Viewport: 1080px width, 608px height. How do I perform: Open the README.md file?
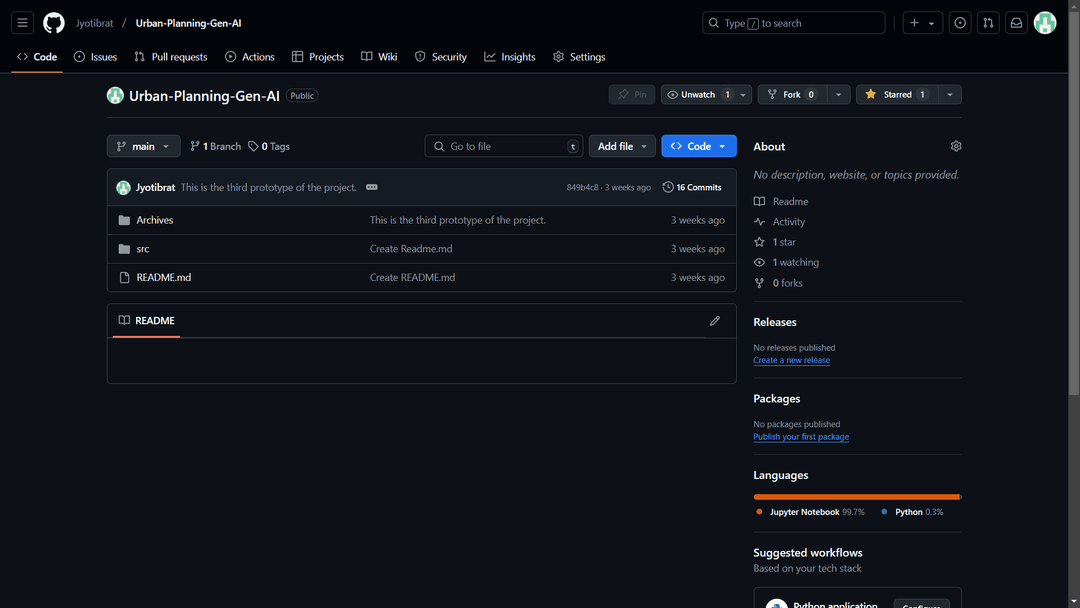click(x=164, y=277)
